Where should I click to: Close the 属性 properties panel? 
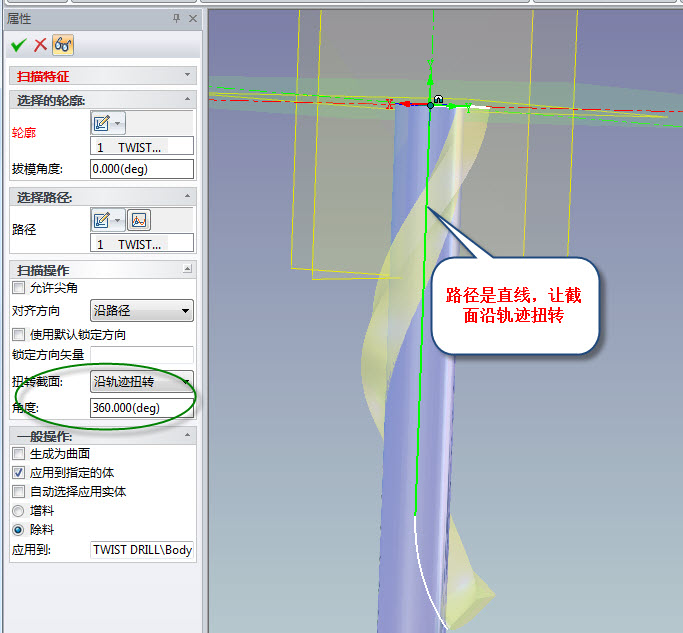(192, 18)
